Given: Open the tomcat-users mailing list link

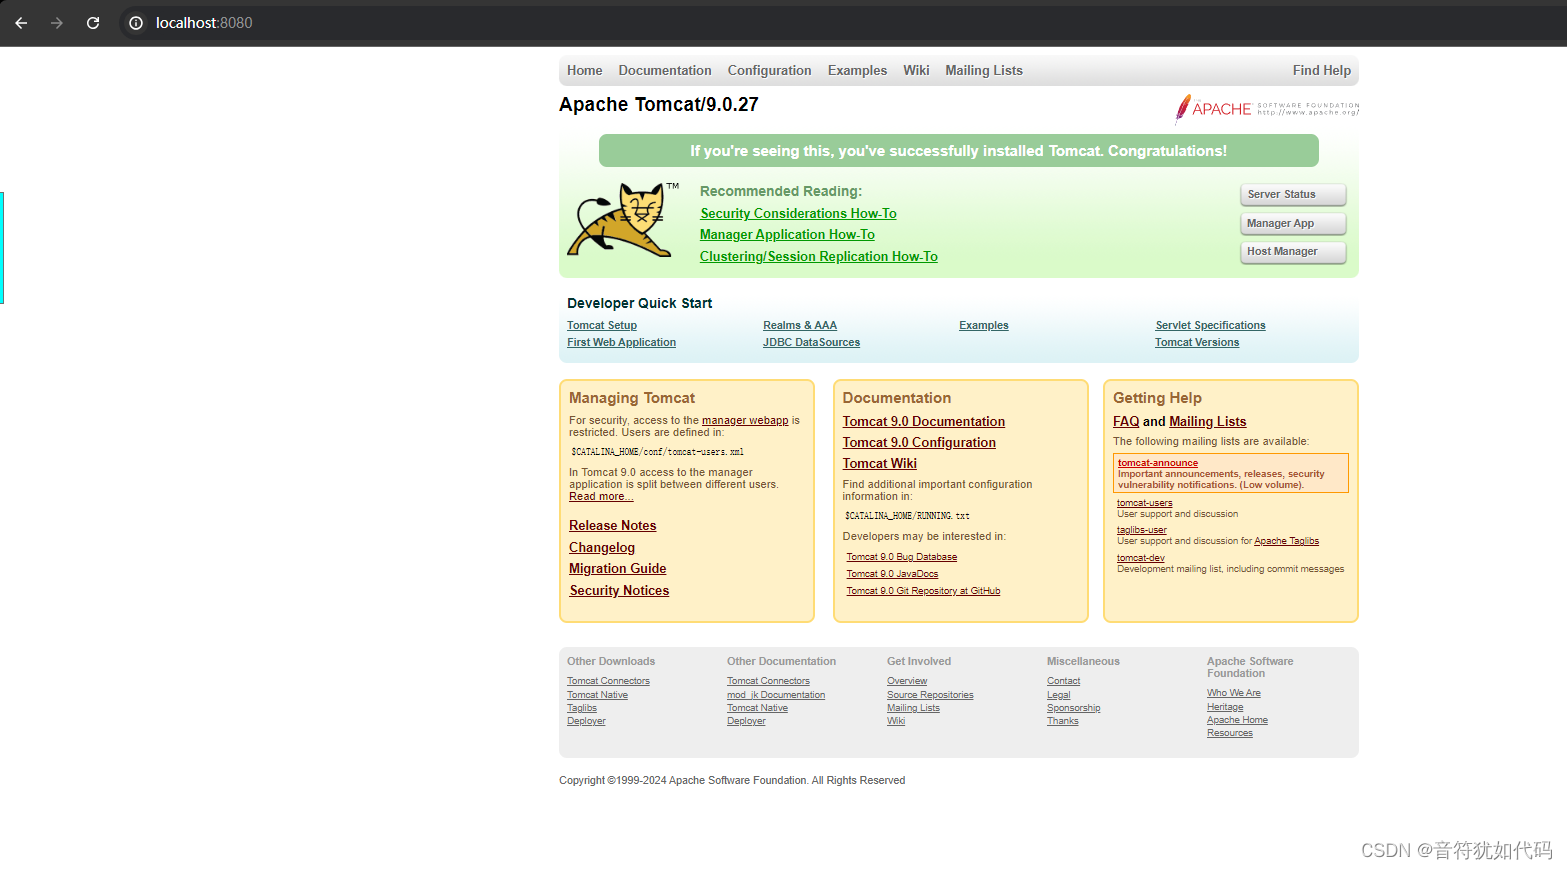Looking at the screenshot, I should [x=1145, y=503].
